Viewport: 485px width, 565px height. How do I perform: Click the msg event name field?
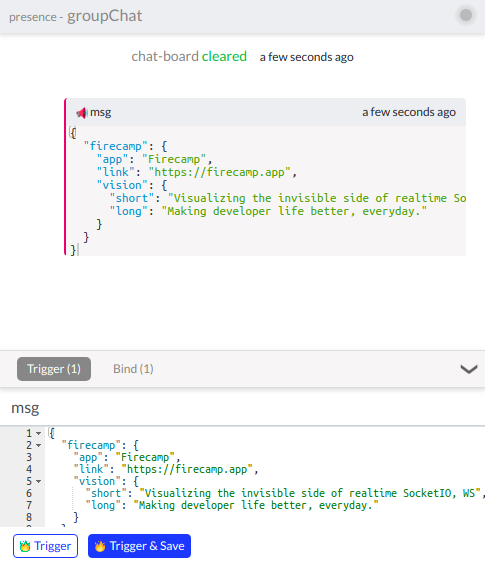point(242,408)
